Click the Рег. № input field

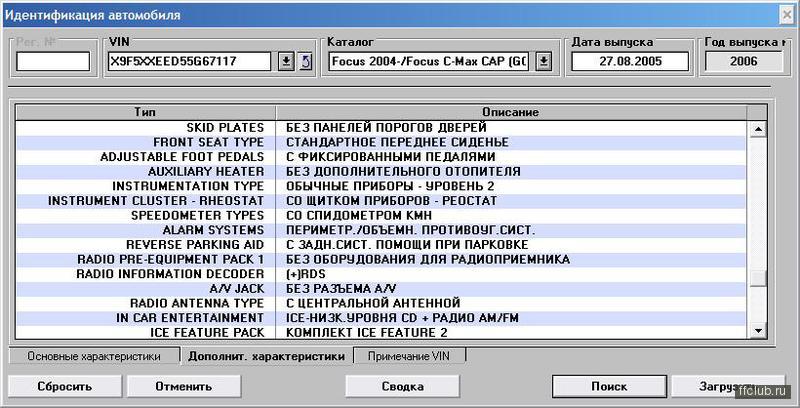pos(53,62)
